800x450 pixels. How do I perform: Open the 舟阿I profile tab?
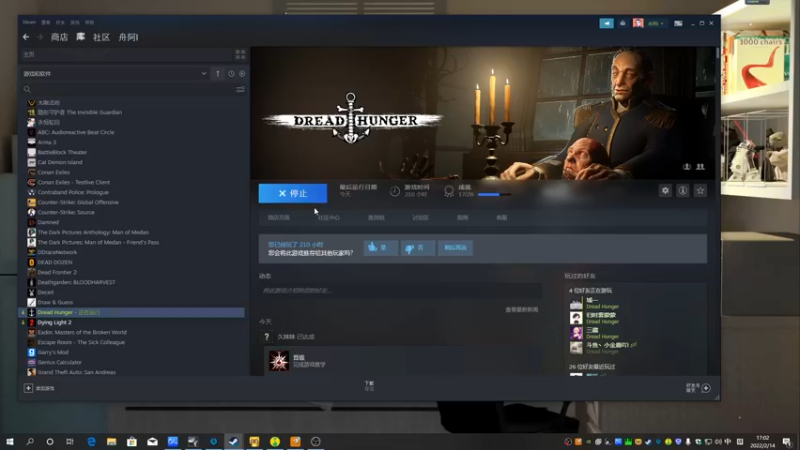point(128,37)
